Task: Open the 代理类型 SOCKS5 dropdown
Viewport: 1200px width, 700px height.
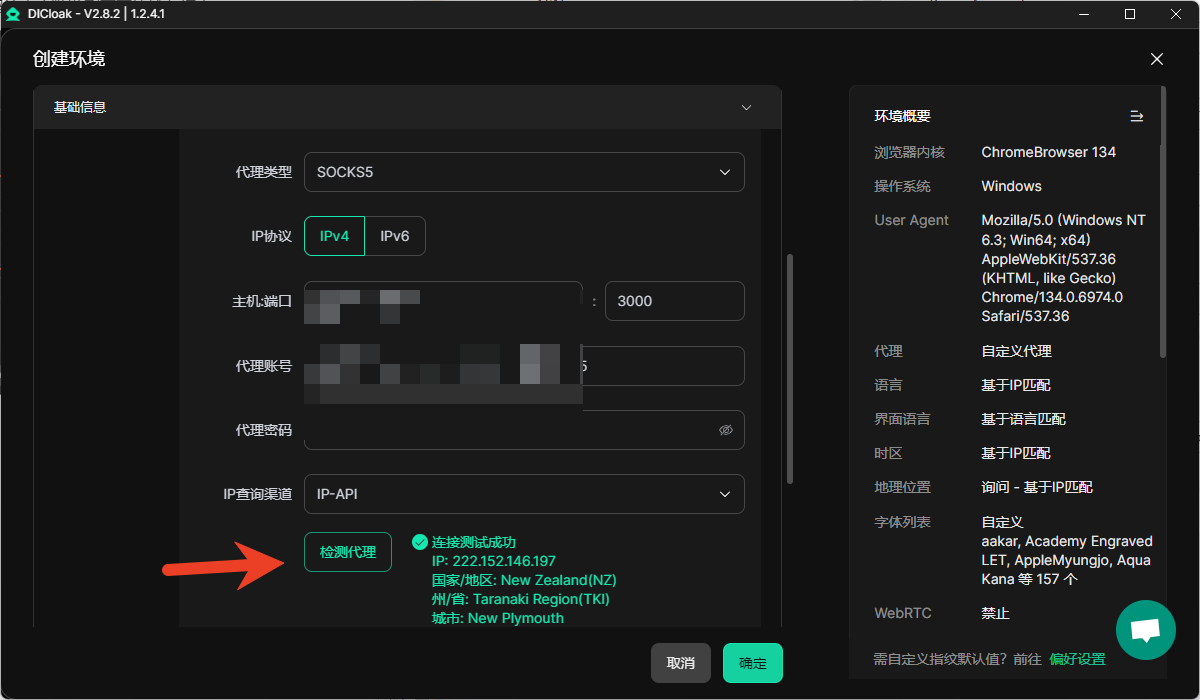Action: tap(524, 172)
